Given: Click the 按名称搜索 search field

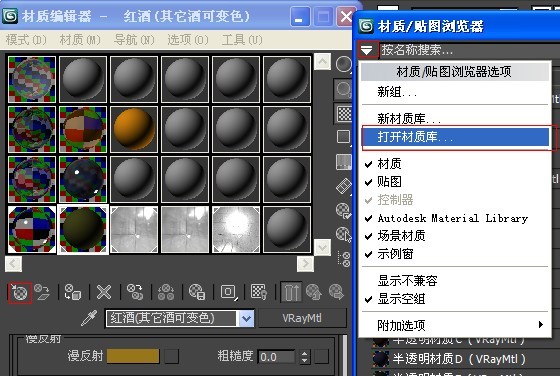Looking at the screenshot, I should click(x=468, y=50).
